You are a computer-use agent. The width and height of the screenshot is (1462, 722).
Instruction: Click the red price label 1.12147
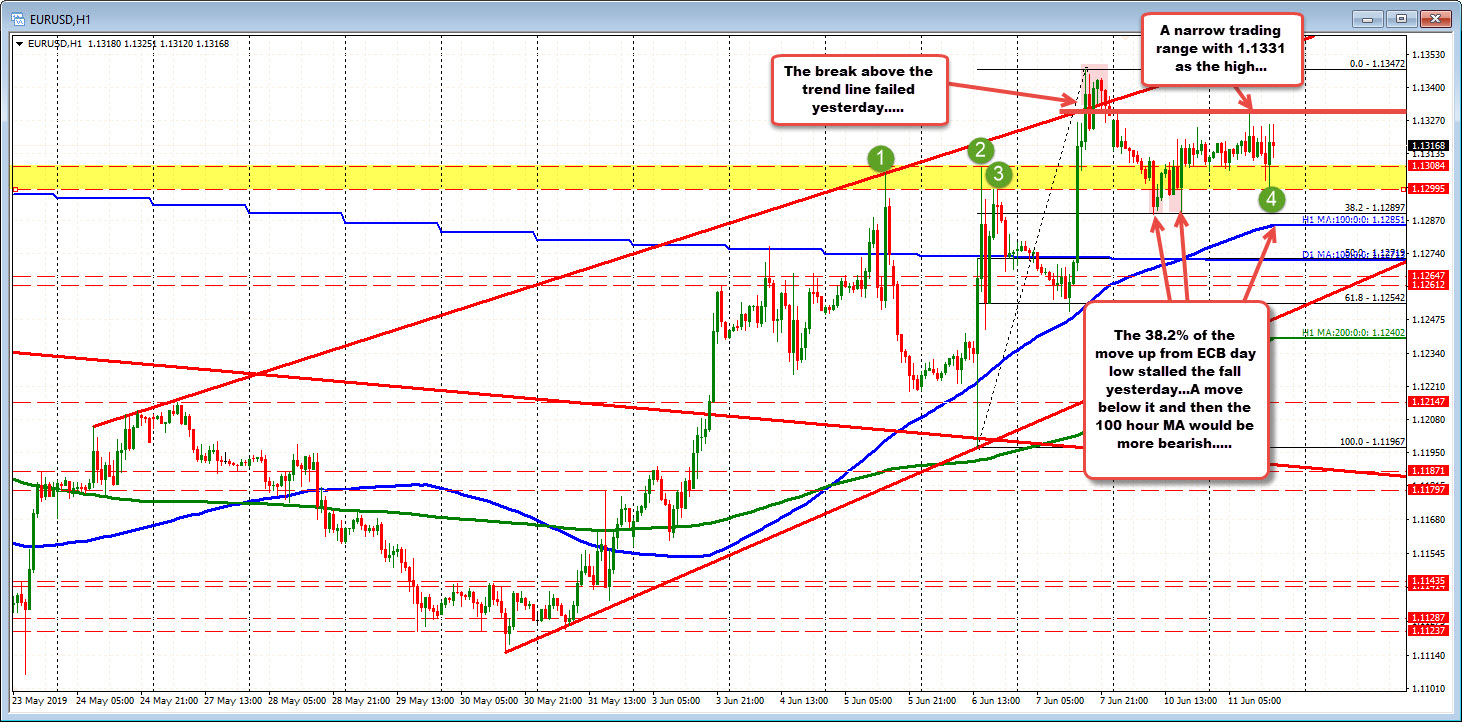tap(1427, 401)
